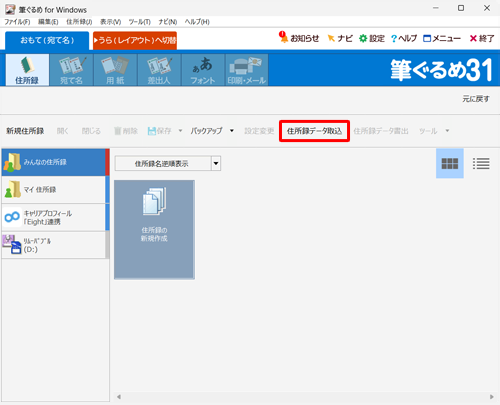
Task: Select マイ住所録 in the sidebar
Action: [54, 190]
